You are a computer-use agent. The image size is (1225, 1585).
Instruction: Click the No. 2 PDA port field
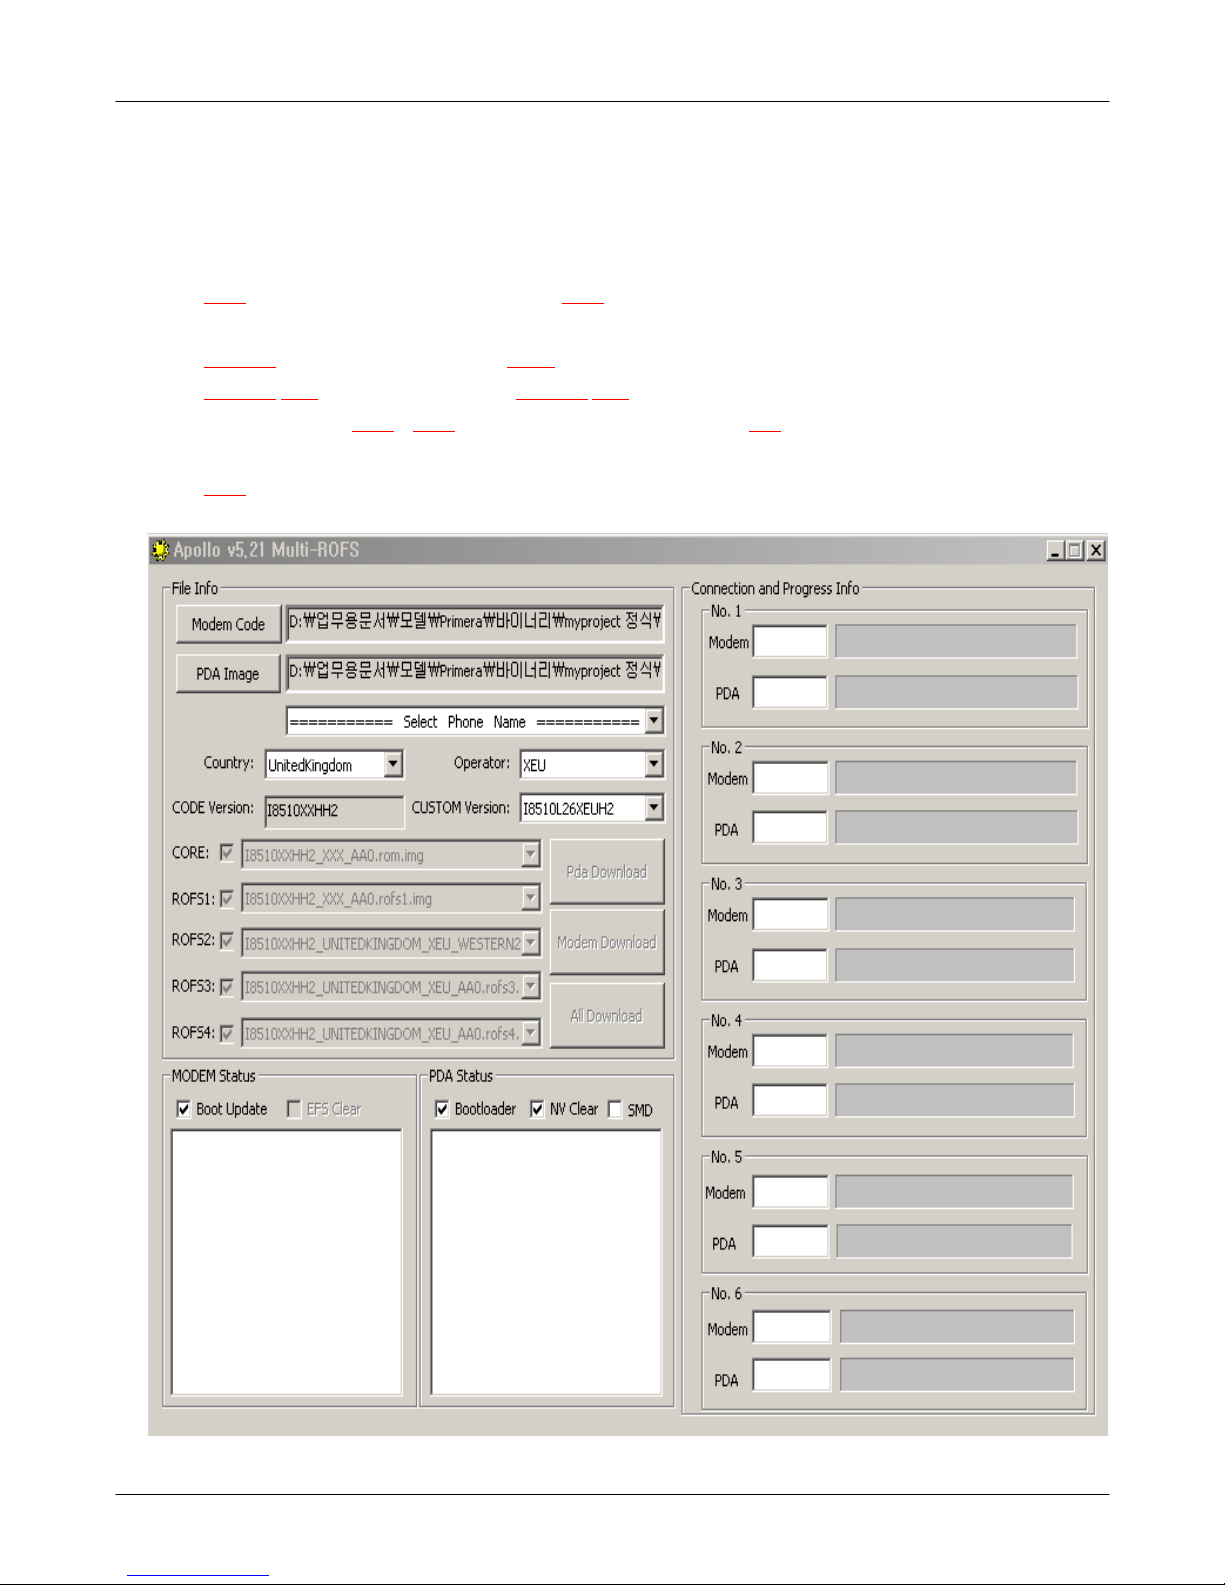[x=790, y=828]
